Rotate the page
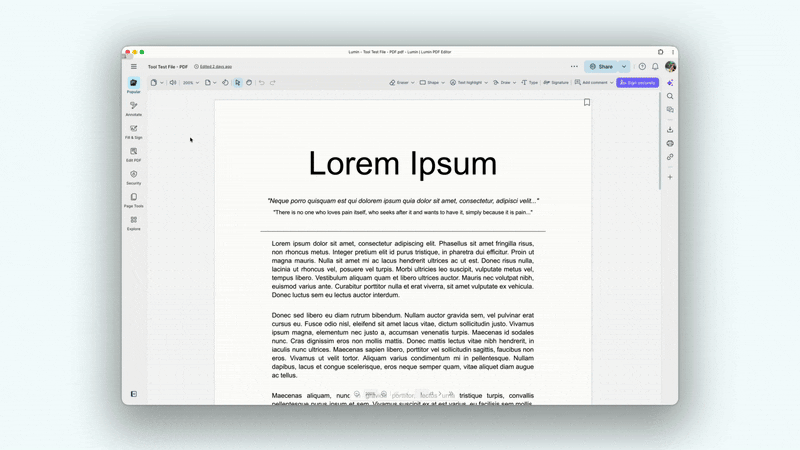The height and width of the screenshot is (450, 800). [225, 82]
